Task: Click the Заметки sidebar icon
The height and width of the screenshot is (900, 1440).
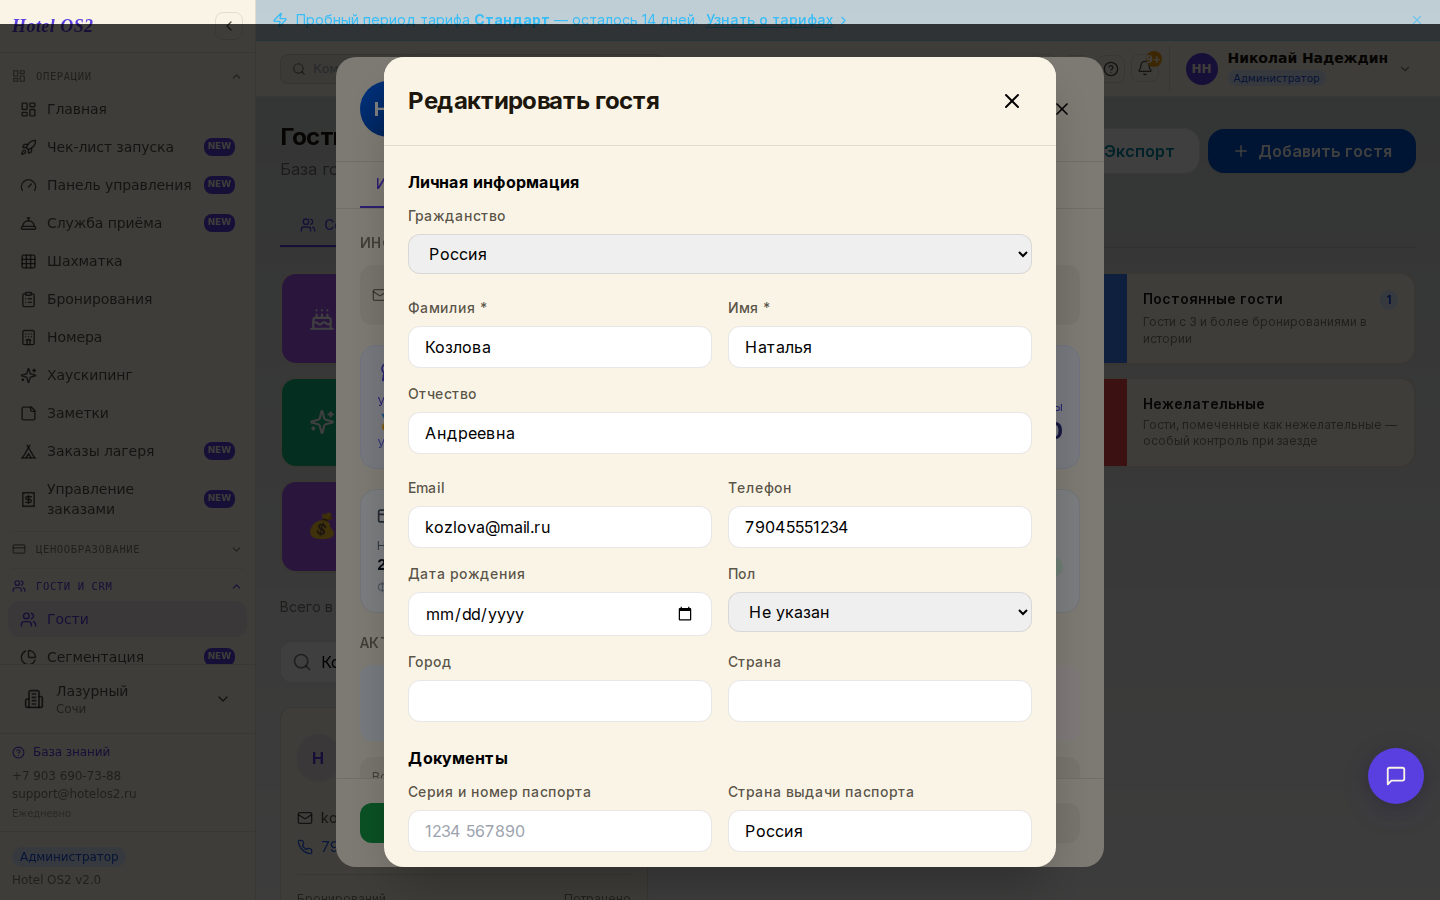Action: click(29, 413)
